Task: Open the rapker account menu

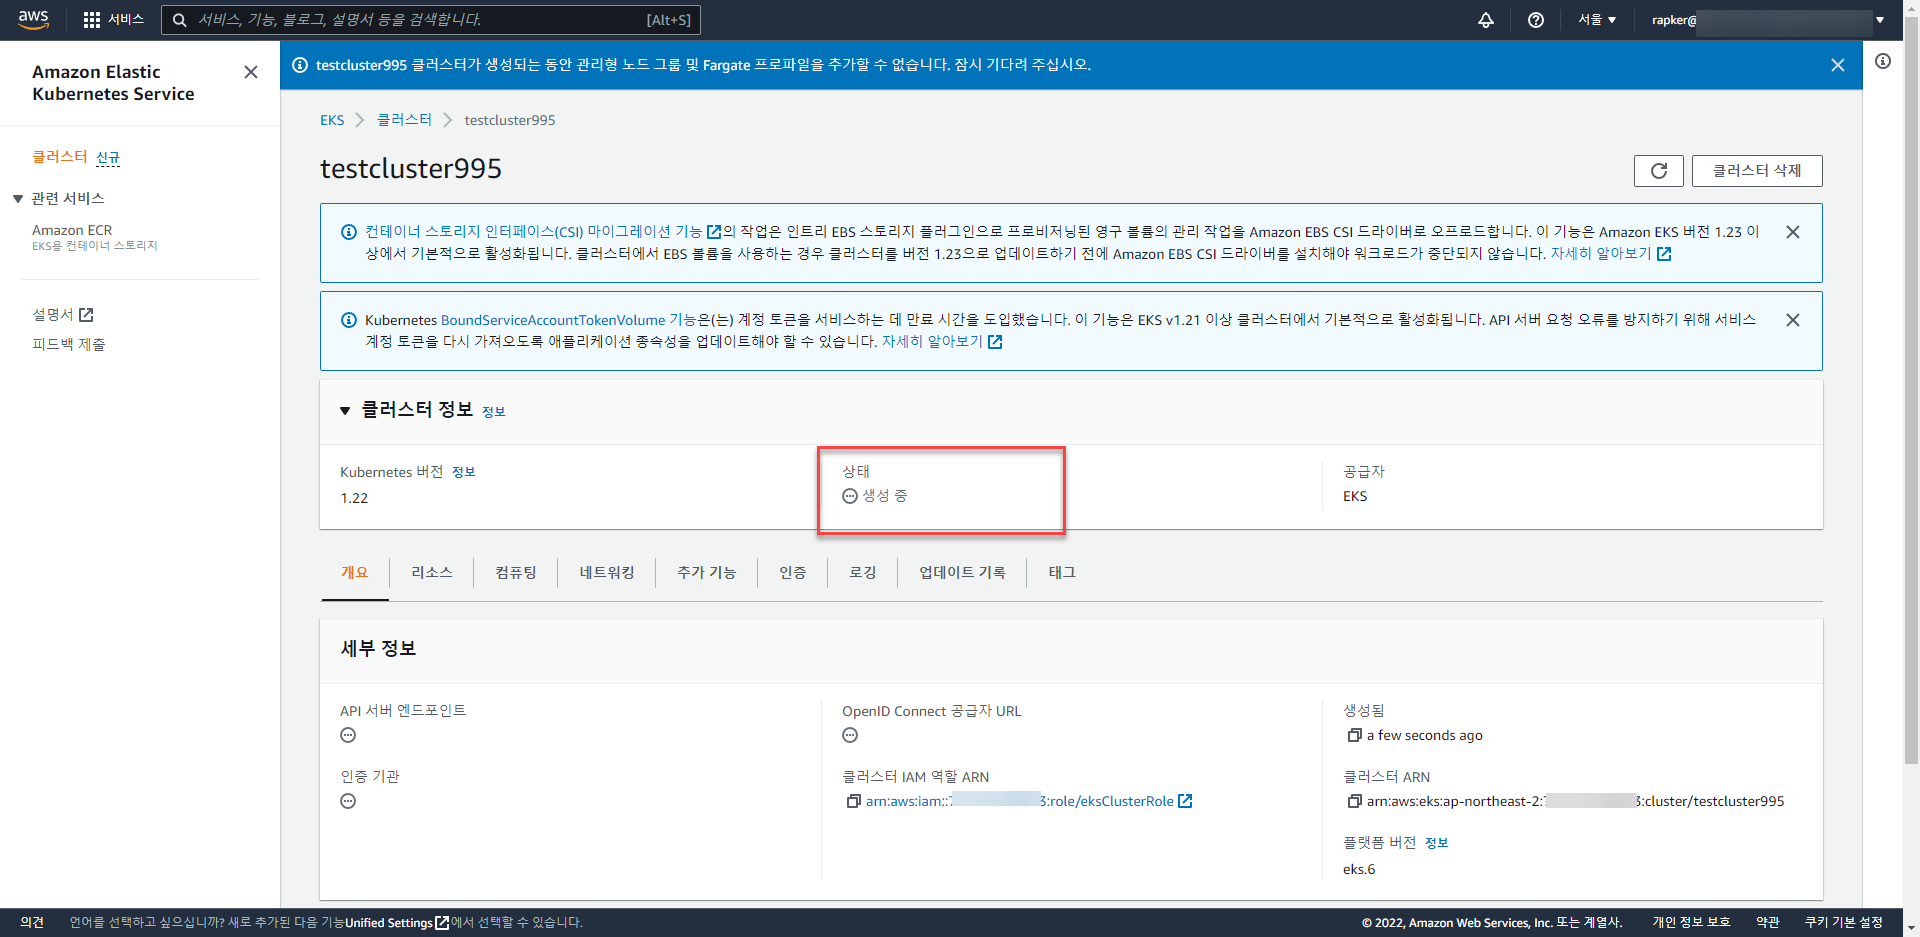Action: pos(1767,20)
